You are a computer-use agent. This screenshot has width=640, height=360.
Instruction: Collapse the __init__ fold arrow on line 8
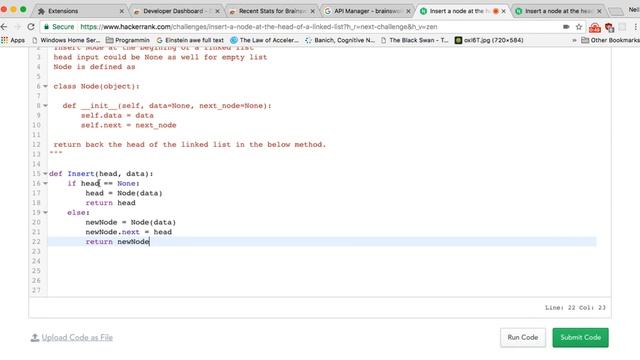pos(45,106)
